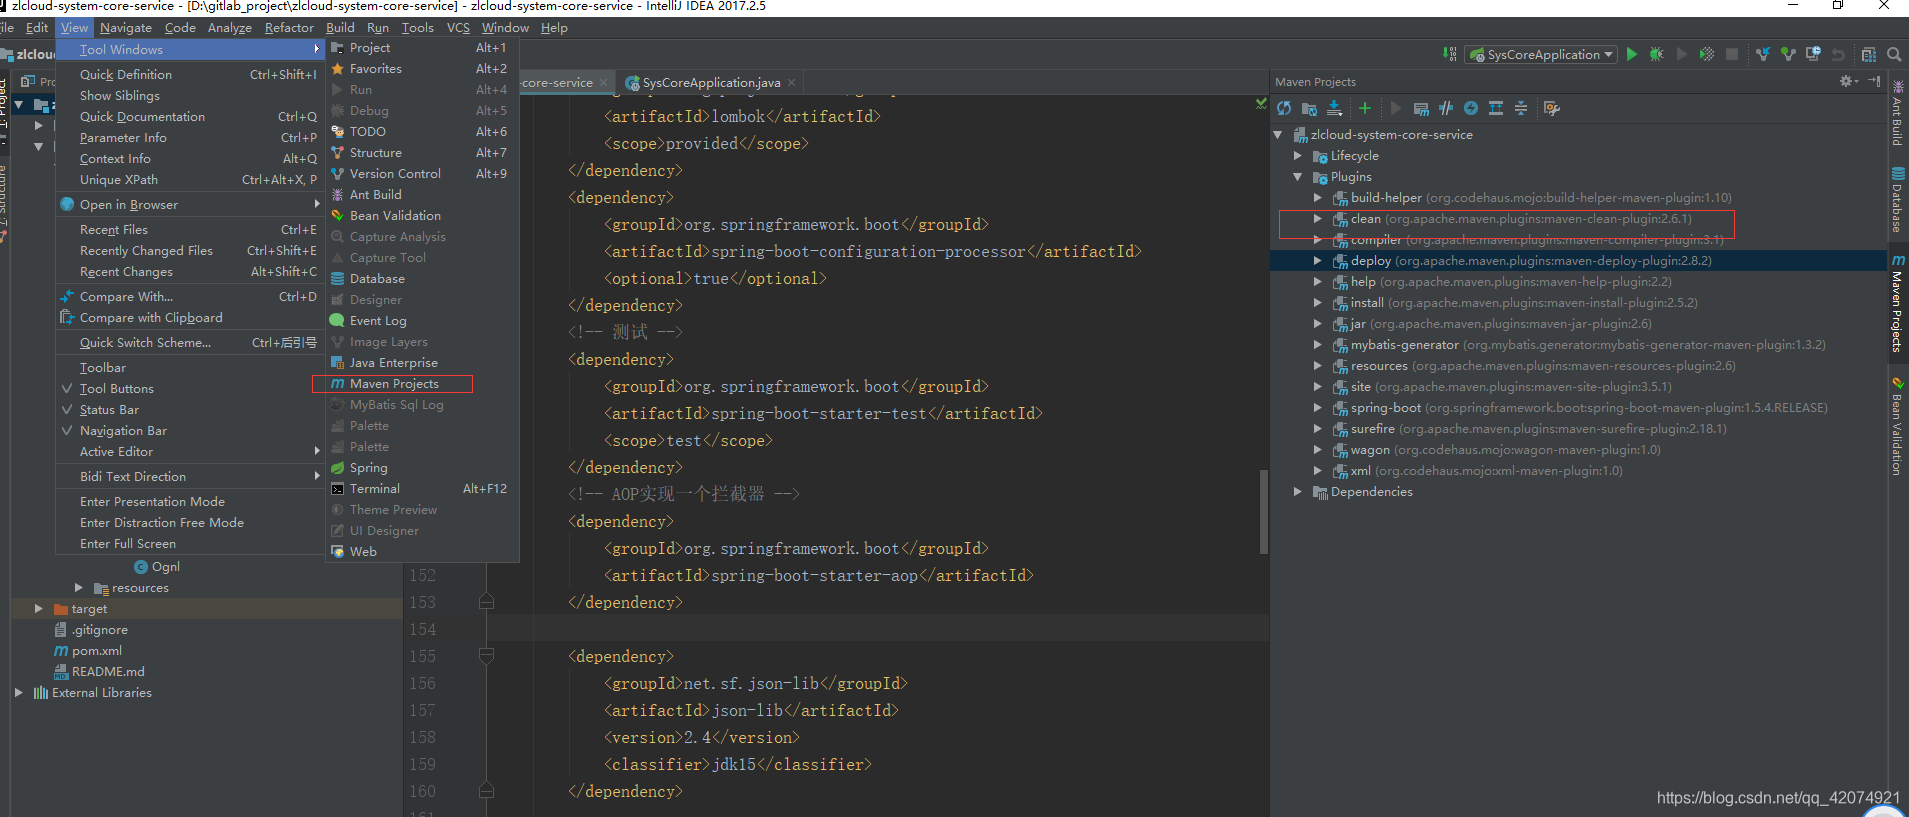This screenshot has width=1909, height=817.
Task: Collapse all nodes in Maven Projects tree
Action: pyautogui.click(x=1521, y=108)
